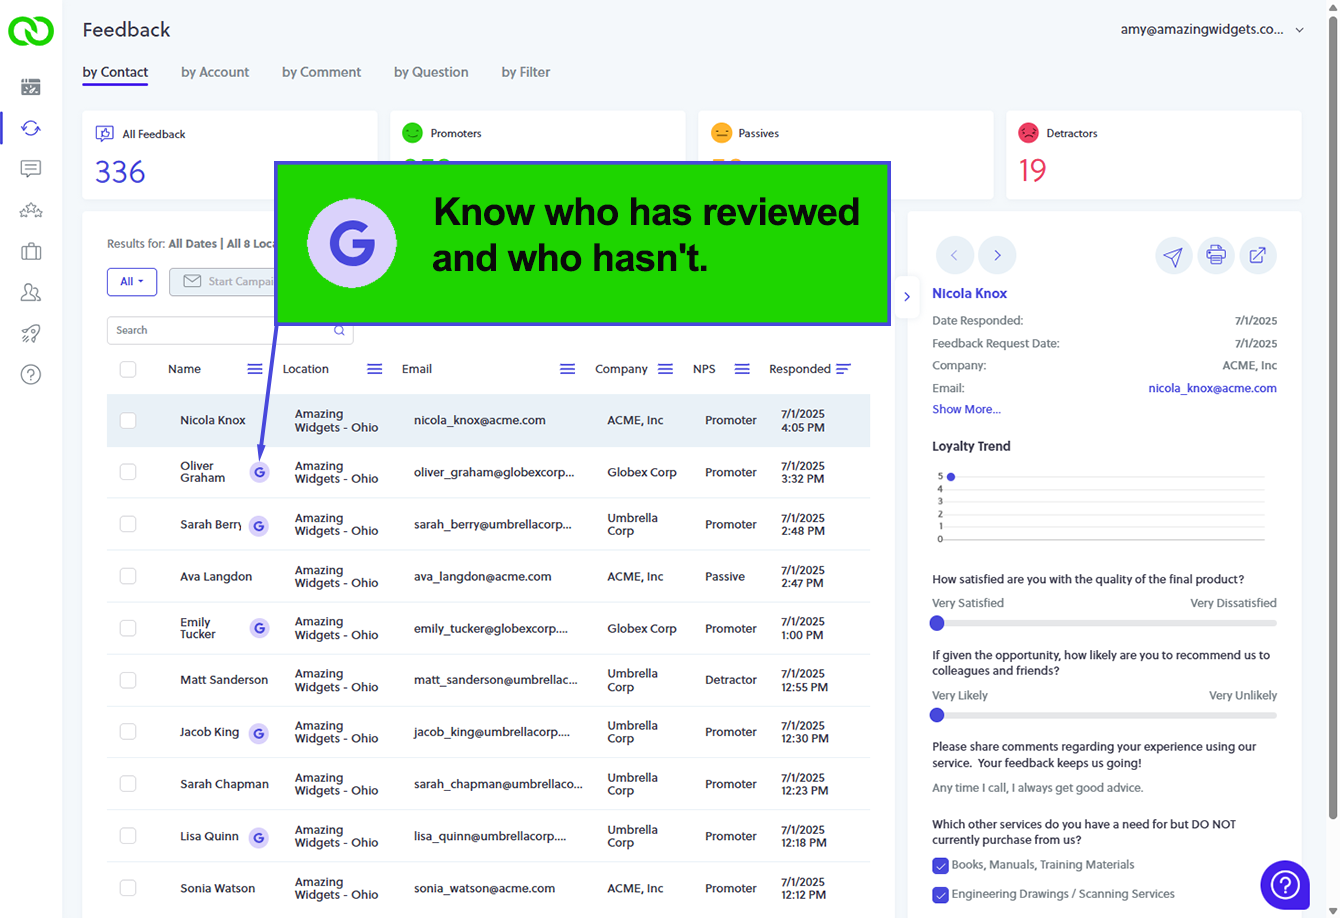
Task: Sort by the Responded column icon
Action: (x=843, y=369)
